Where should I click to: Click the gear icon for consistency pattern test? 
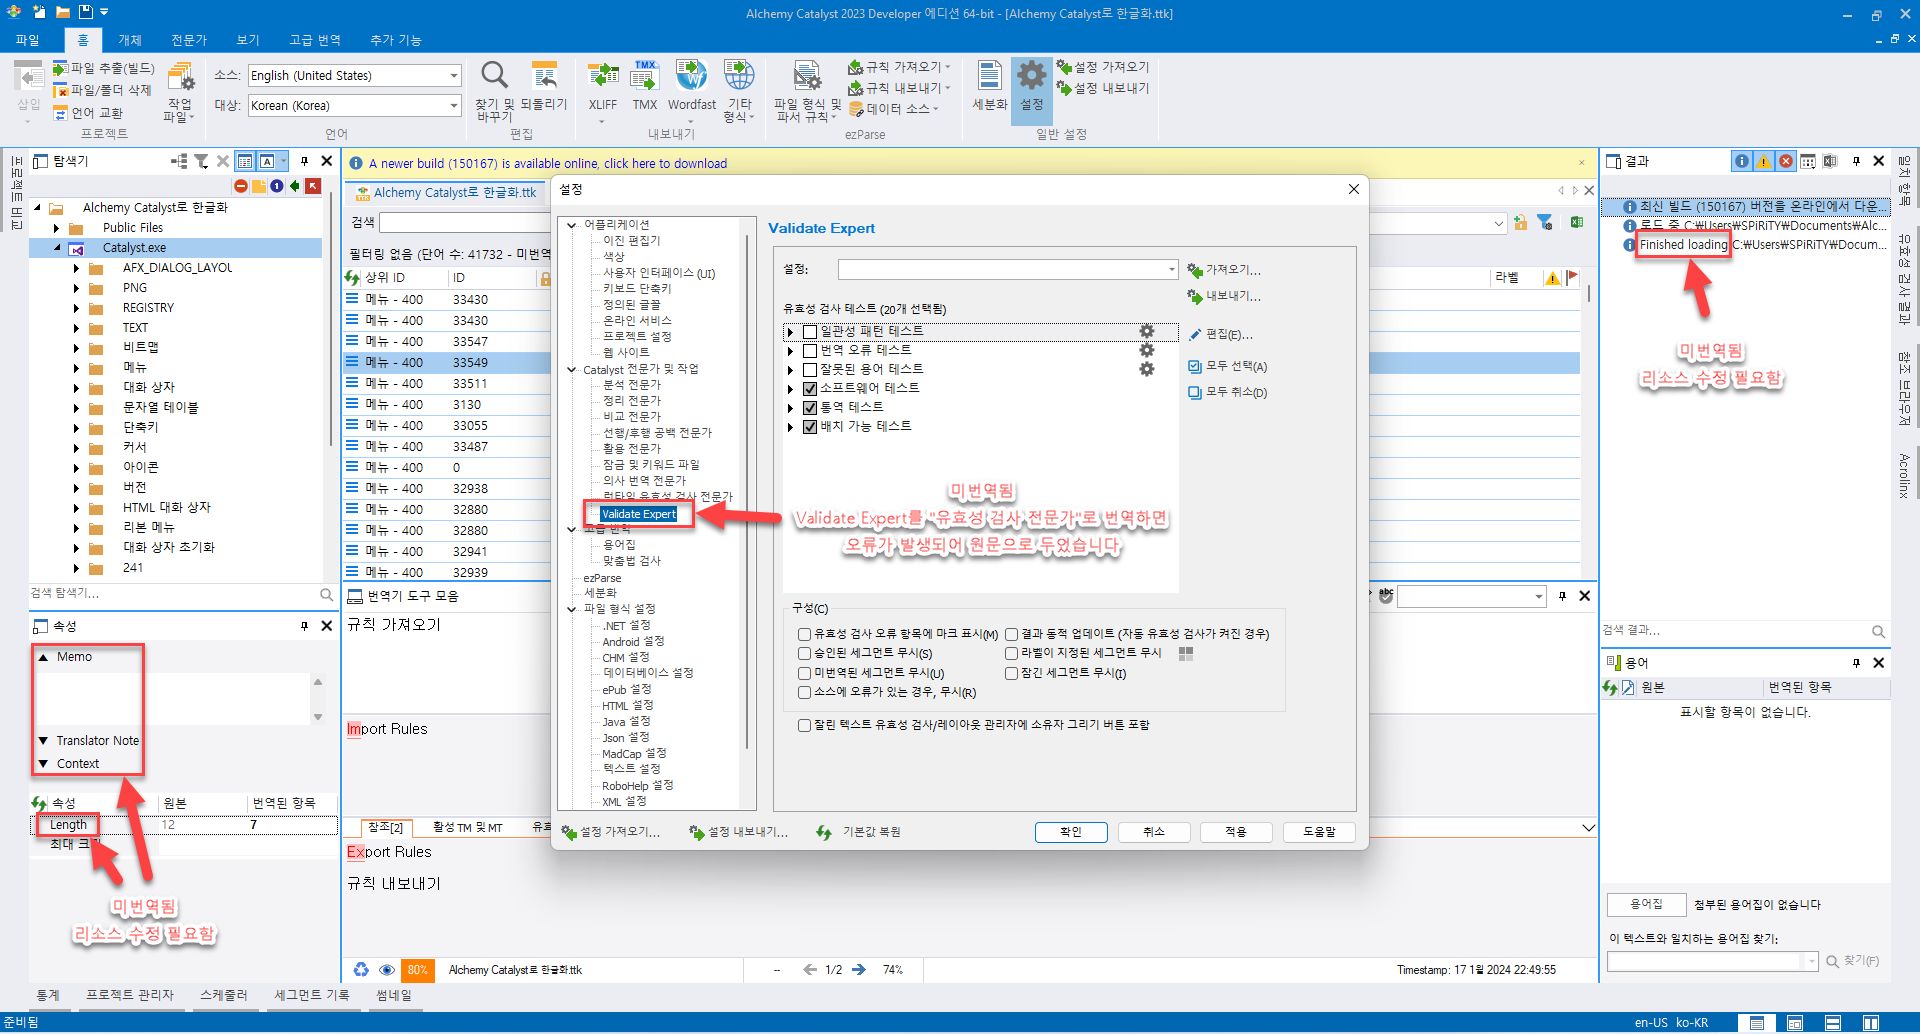click(1147, 331)
